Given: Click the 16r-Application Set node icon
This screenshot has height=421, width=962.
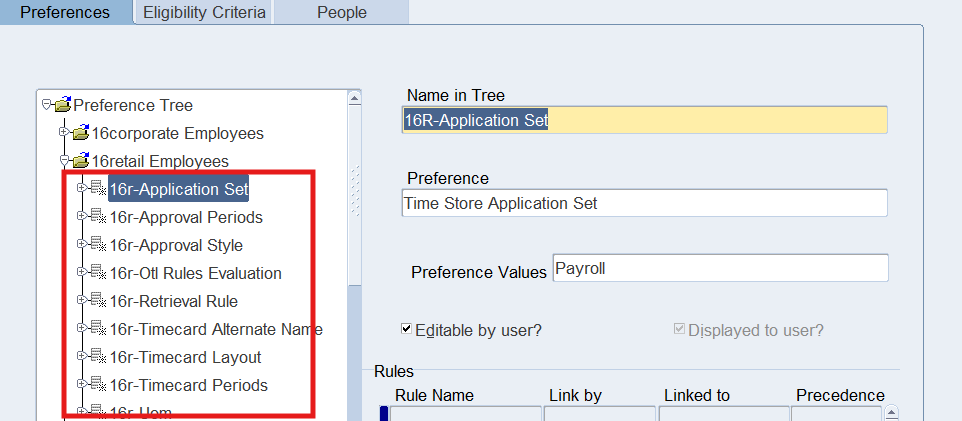Looking at the screenshot, I should (97, 189).
